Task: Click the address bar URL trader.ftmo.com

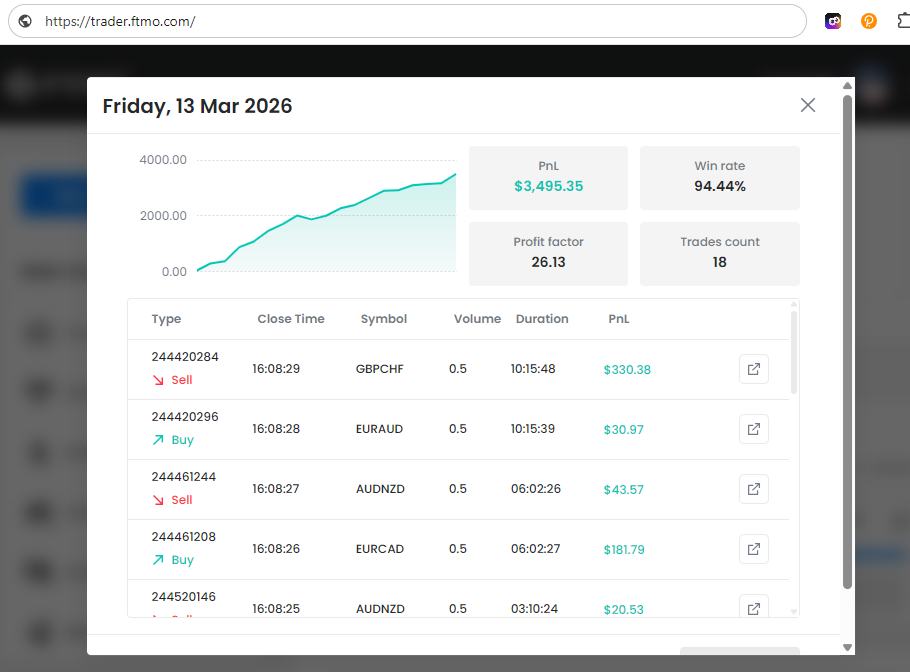Action: click(x=120, y=21)
